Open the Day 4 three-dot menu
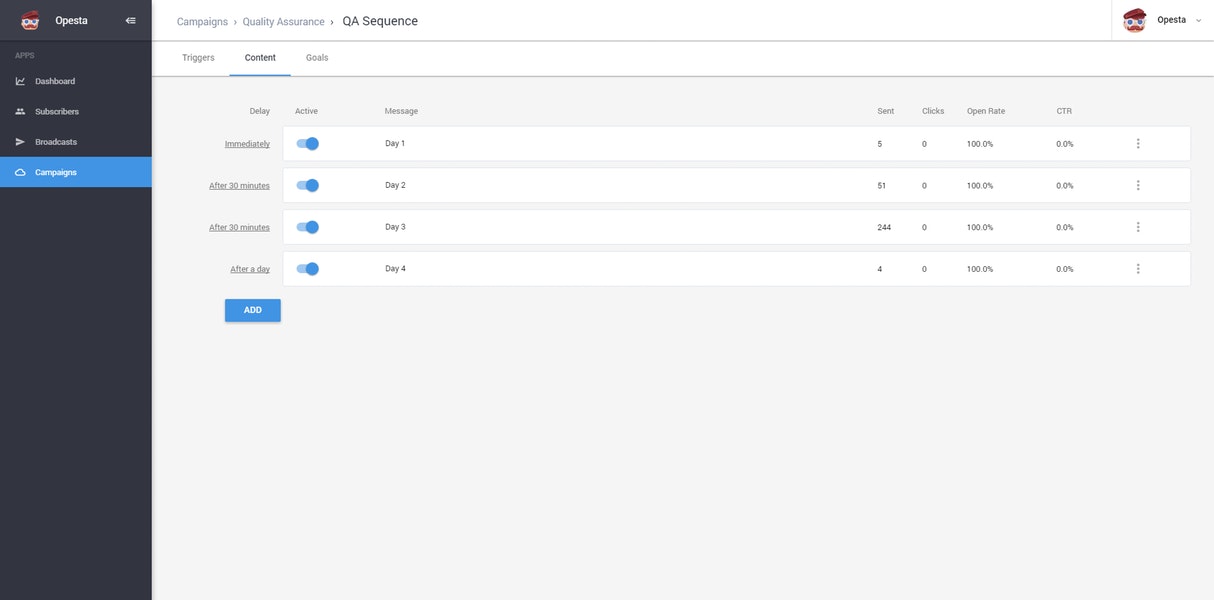The height and width of the screenshot is (600, 1214). (1138, 269)
